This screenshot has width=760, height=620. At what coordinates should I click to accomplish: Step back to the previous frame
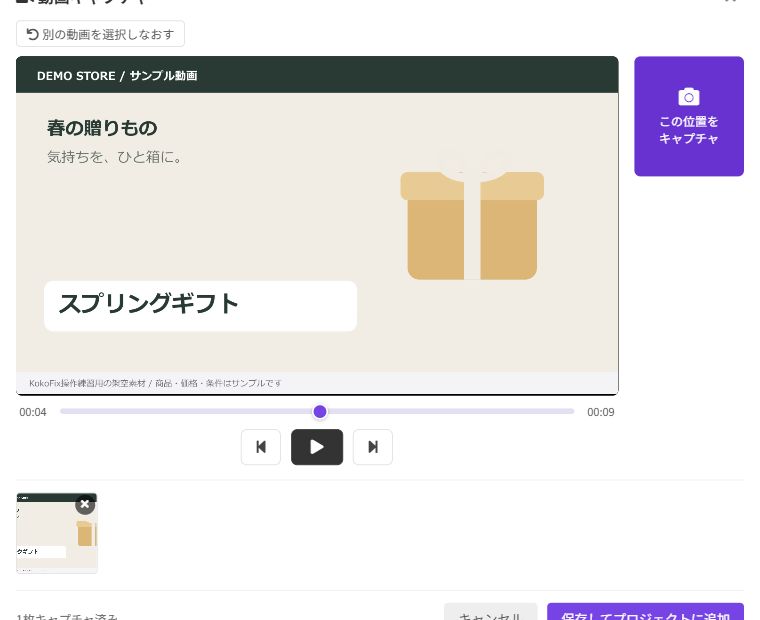click(261, 446)
